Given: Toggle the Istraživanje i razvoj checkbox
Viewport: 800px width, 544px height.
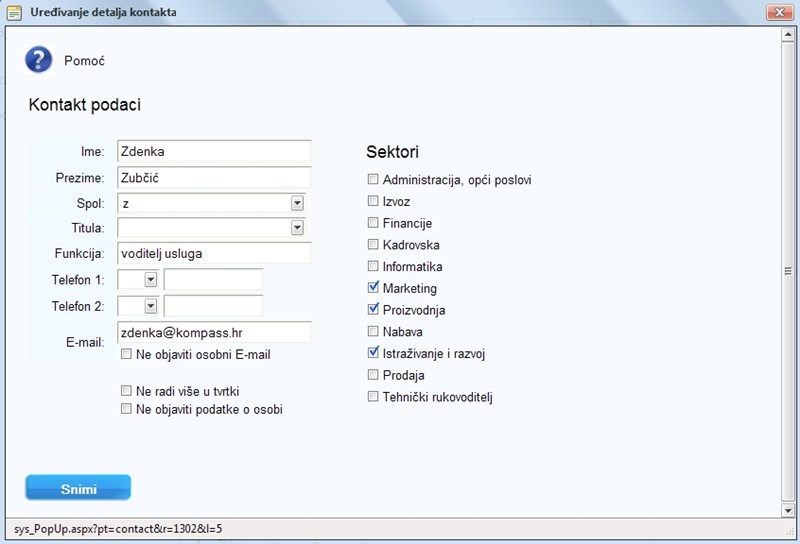Looking at the screenshot, I should pyautogui.click(x=373, y=353).
